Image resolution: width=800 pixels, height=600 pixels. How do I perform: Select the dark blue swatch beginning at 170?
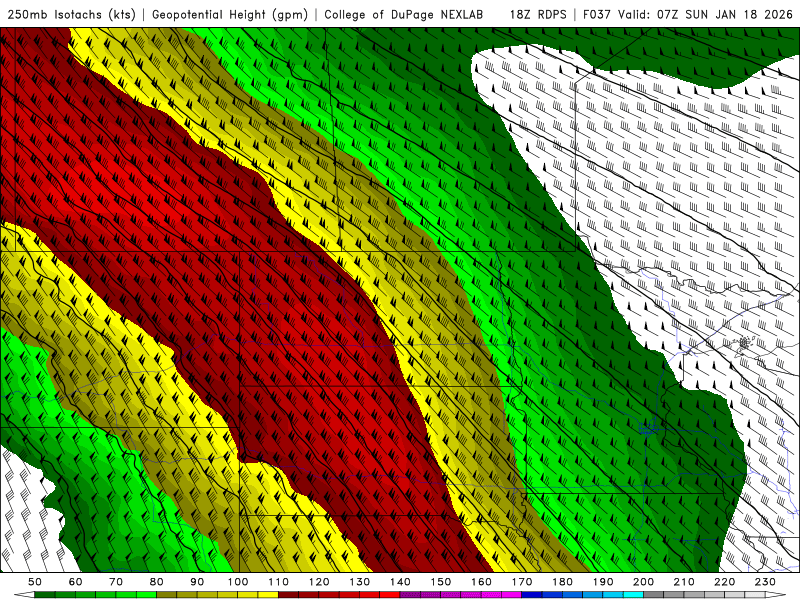click(532, 595)
